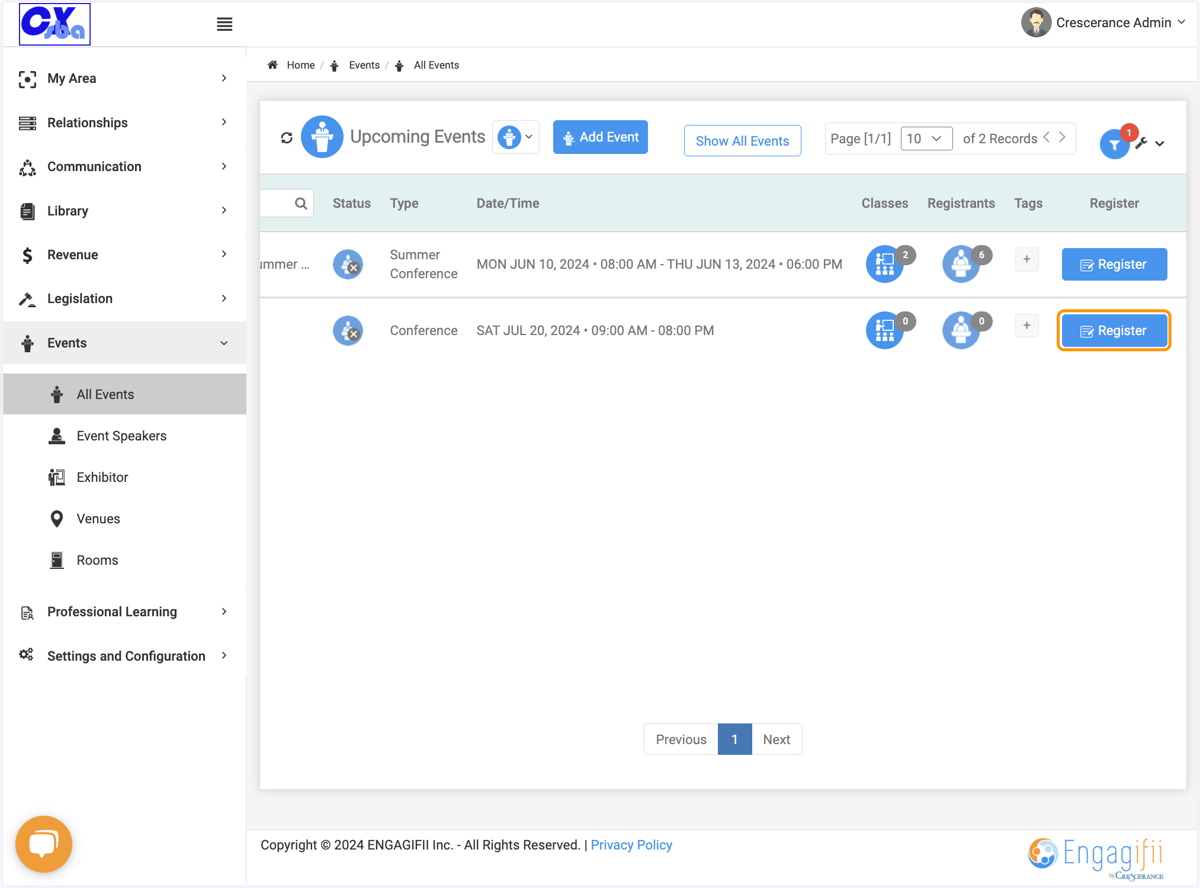Go to the previous page with left chevron
The image size is (1200, 888).
1047,138
